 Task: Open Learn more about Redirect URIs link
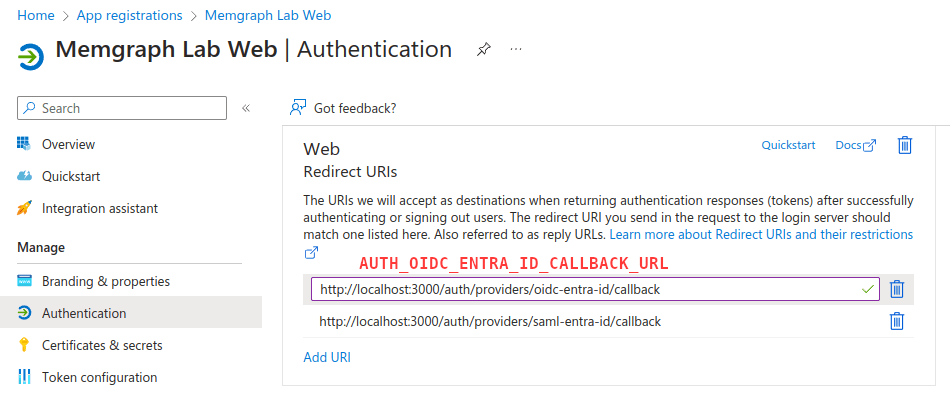pyautogui.click(x=761, y=234)
